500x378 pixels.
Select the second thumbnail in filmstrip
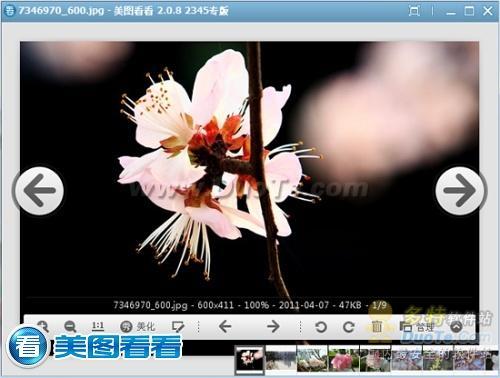point(281,359)
